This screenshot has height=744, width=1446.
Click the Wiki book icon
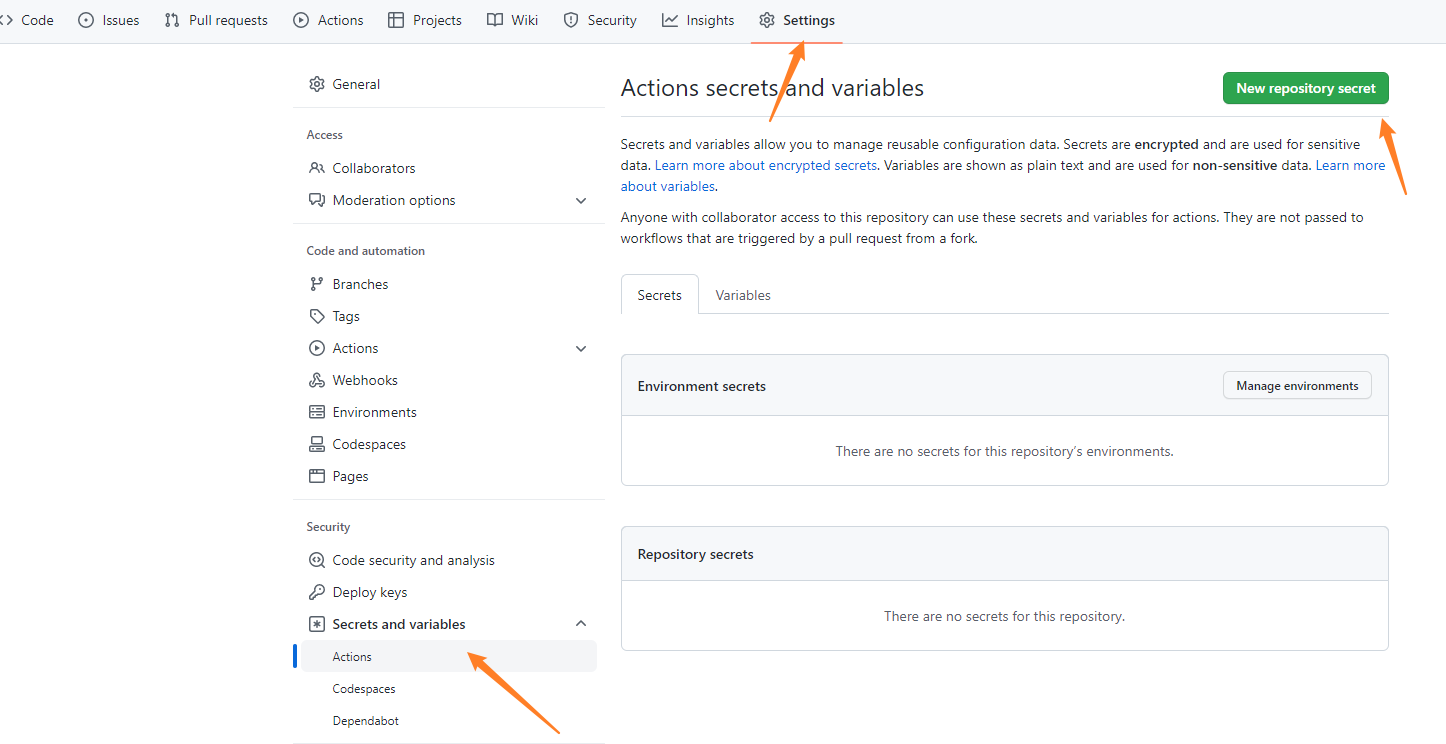point(495,20)
